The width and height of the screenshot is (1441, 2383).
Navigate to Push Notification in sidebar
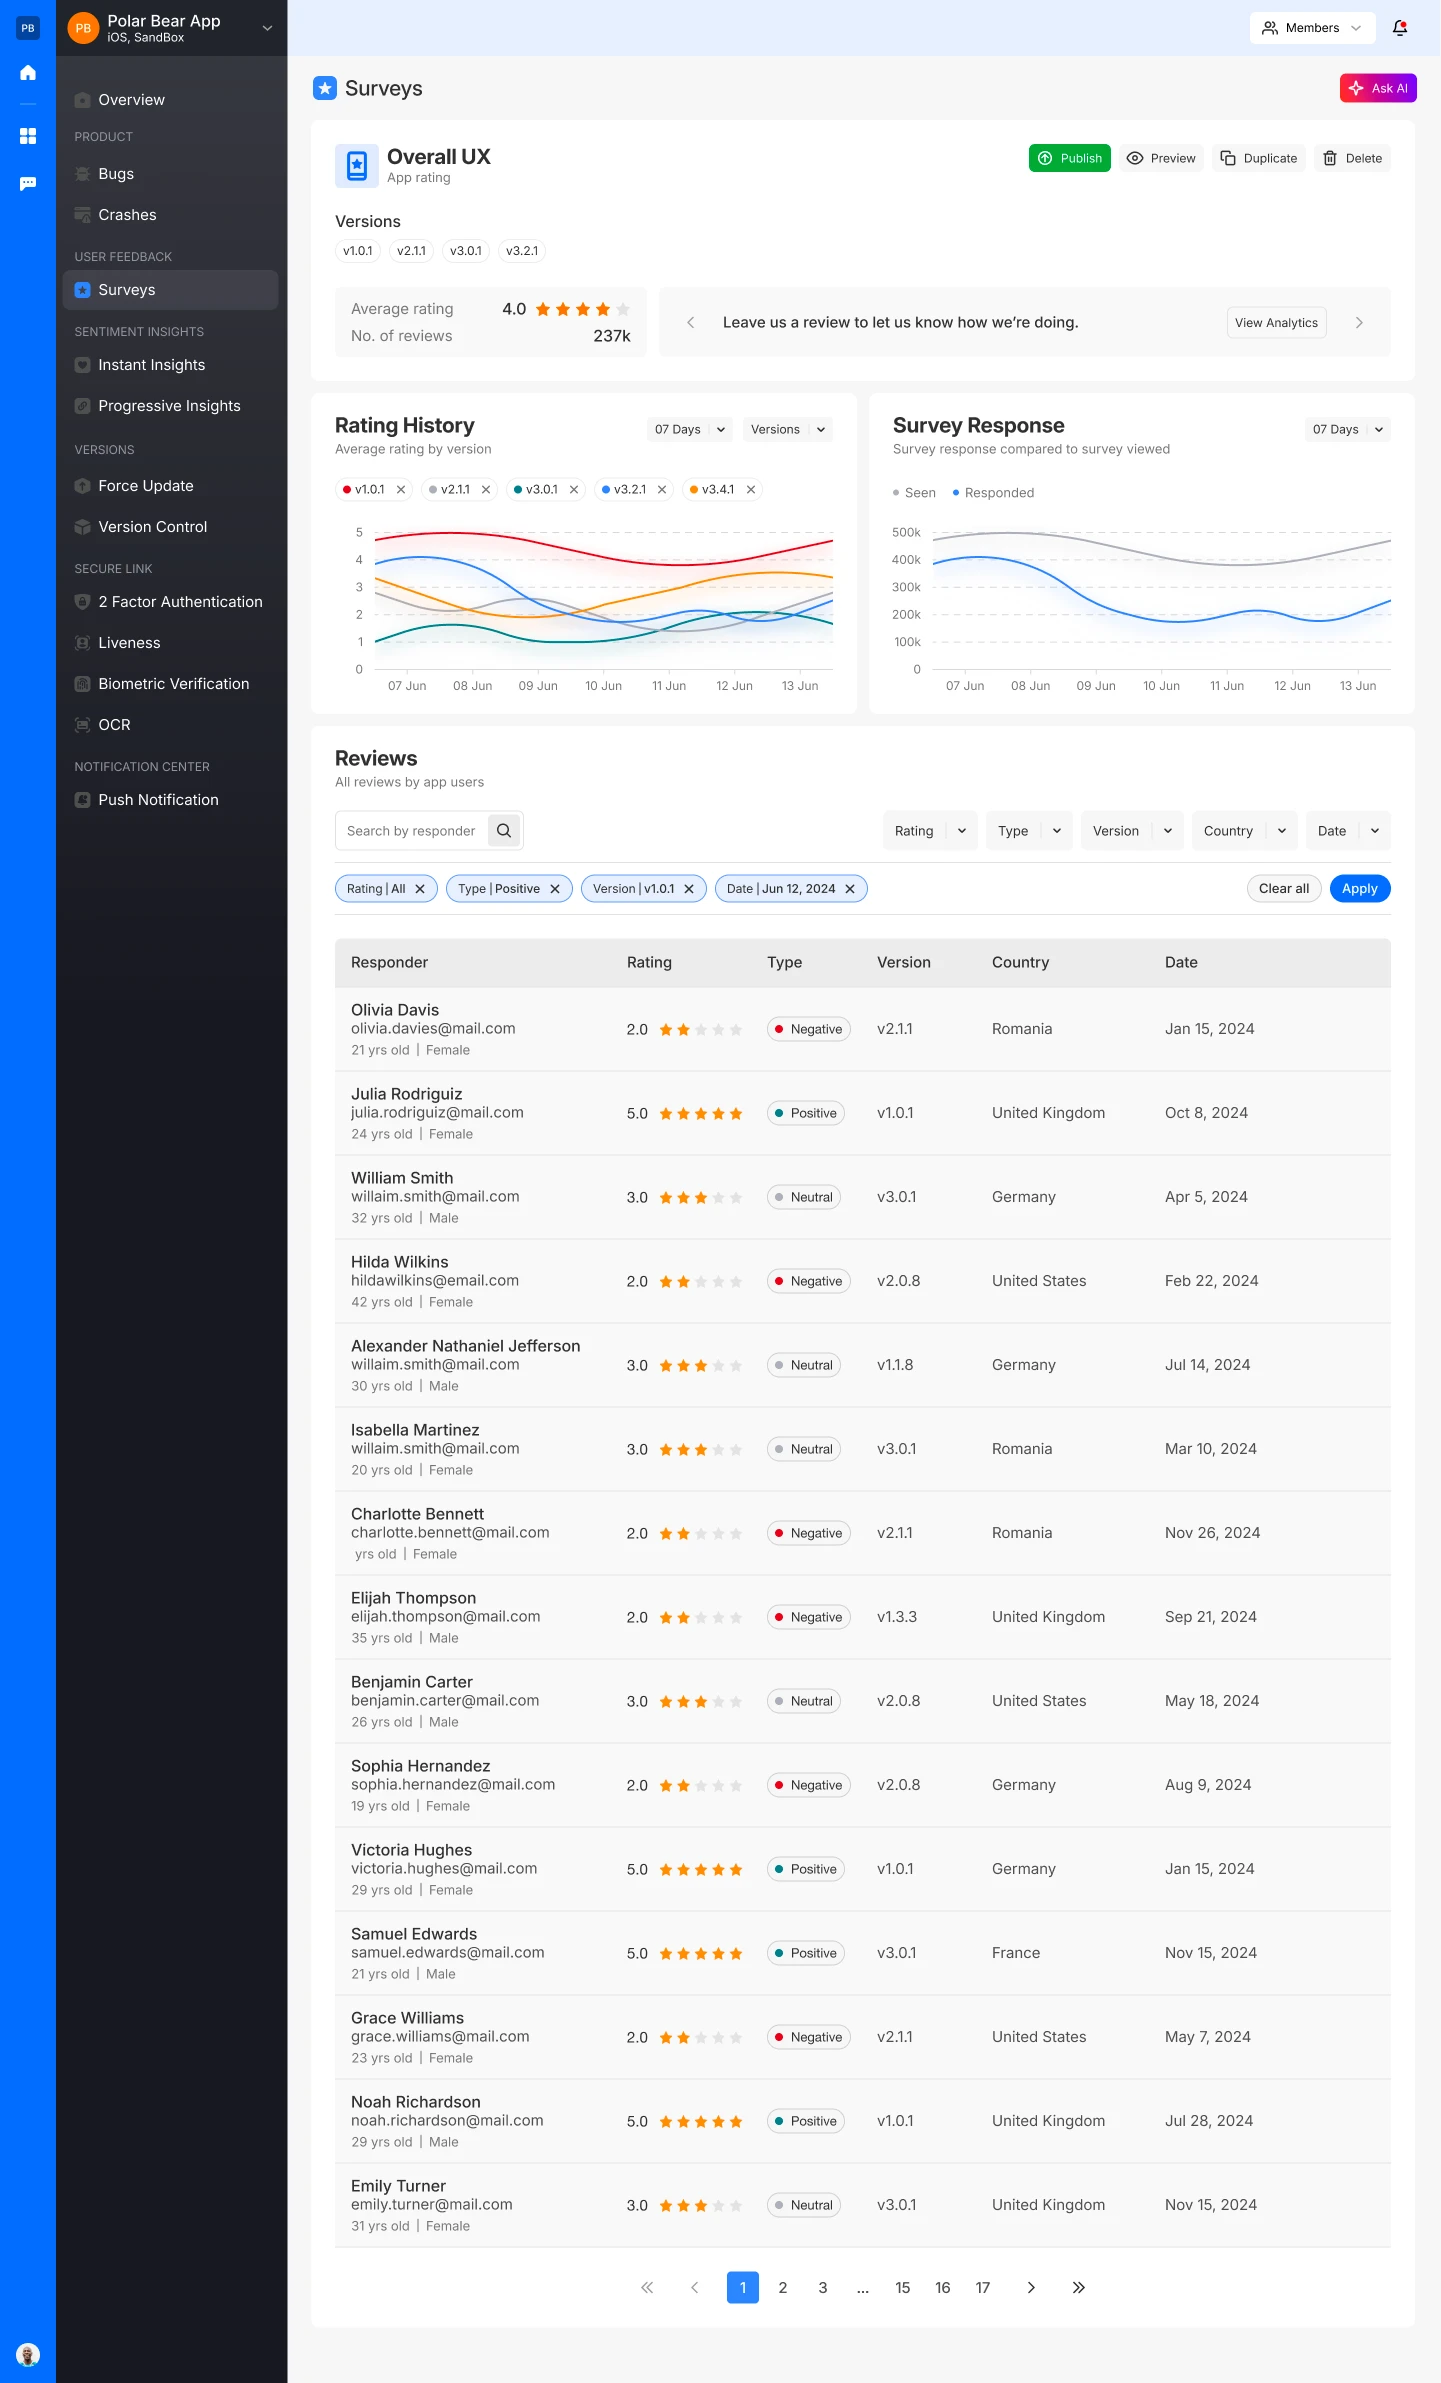pyautogui.click(x=158, y=800)
